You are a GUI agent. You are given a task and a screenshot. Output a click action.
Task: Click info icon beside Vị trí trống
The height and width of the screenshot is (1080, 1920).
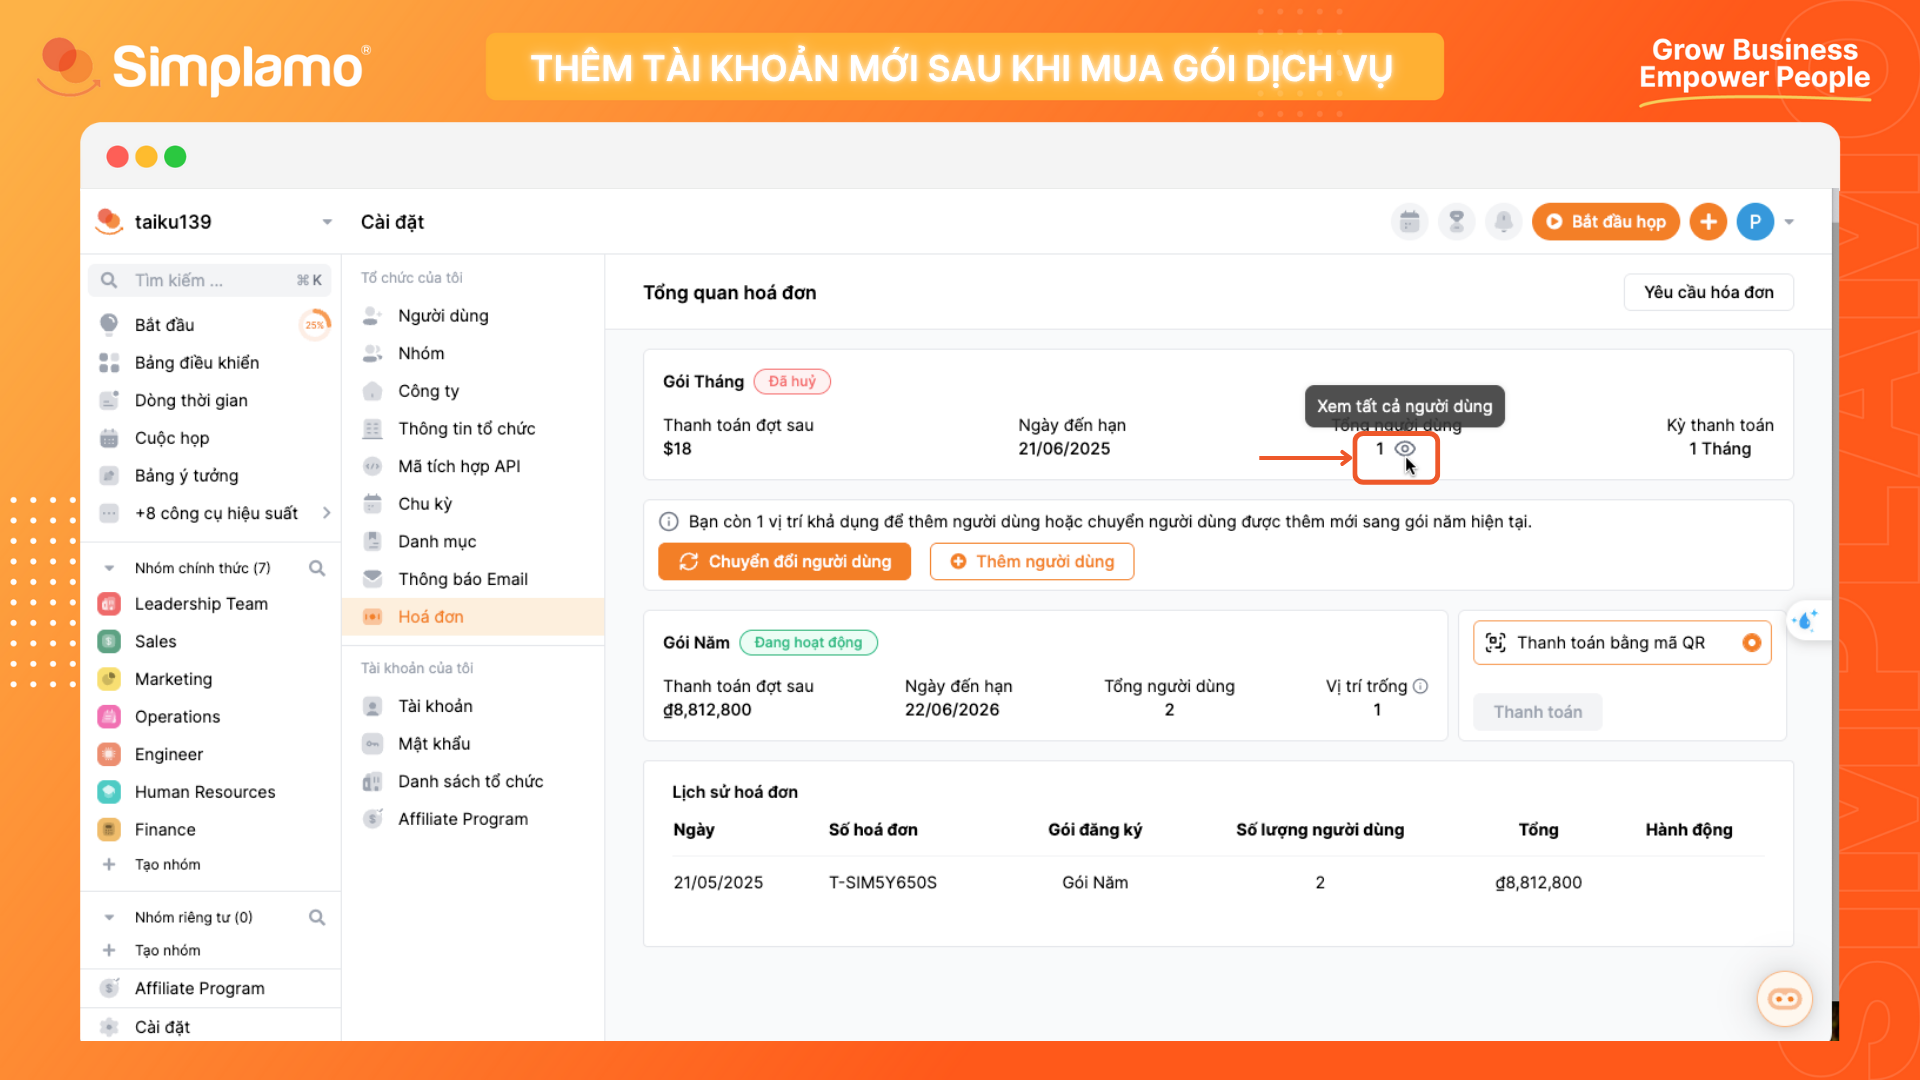(1421, 686)
